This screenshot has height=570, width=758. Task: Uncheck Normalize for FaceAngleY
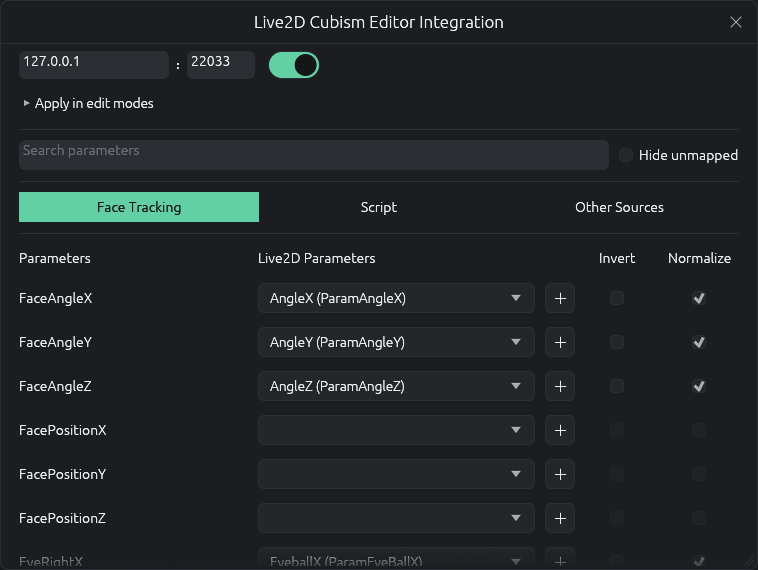(x=699, y=342)
